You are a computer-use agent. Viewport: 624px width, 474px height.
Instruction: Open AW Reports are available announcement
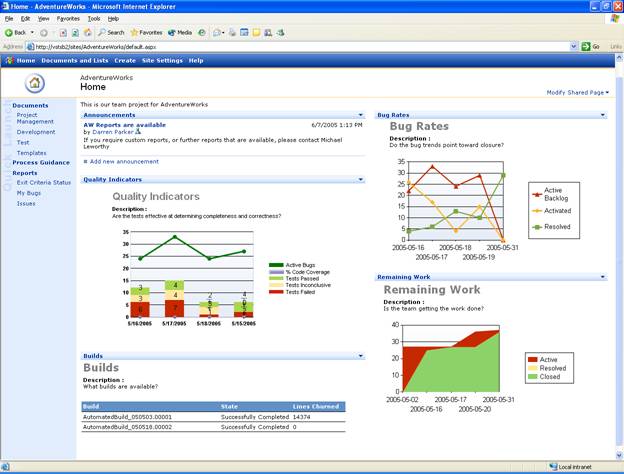[125, 125]
